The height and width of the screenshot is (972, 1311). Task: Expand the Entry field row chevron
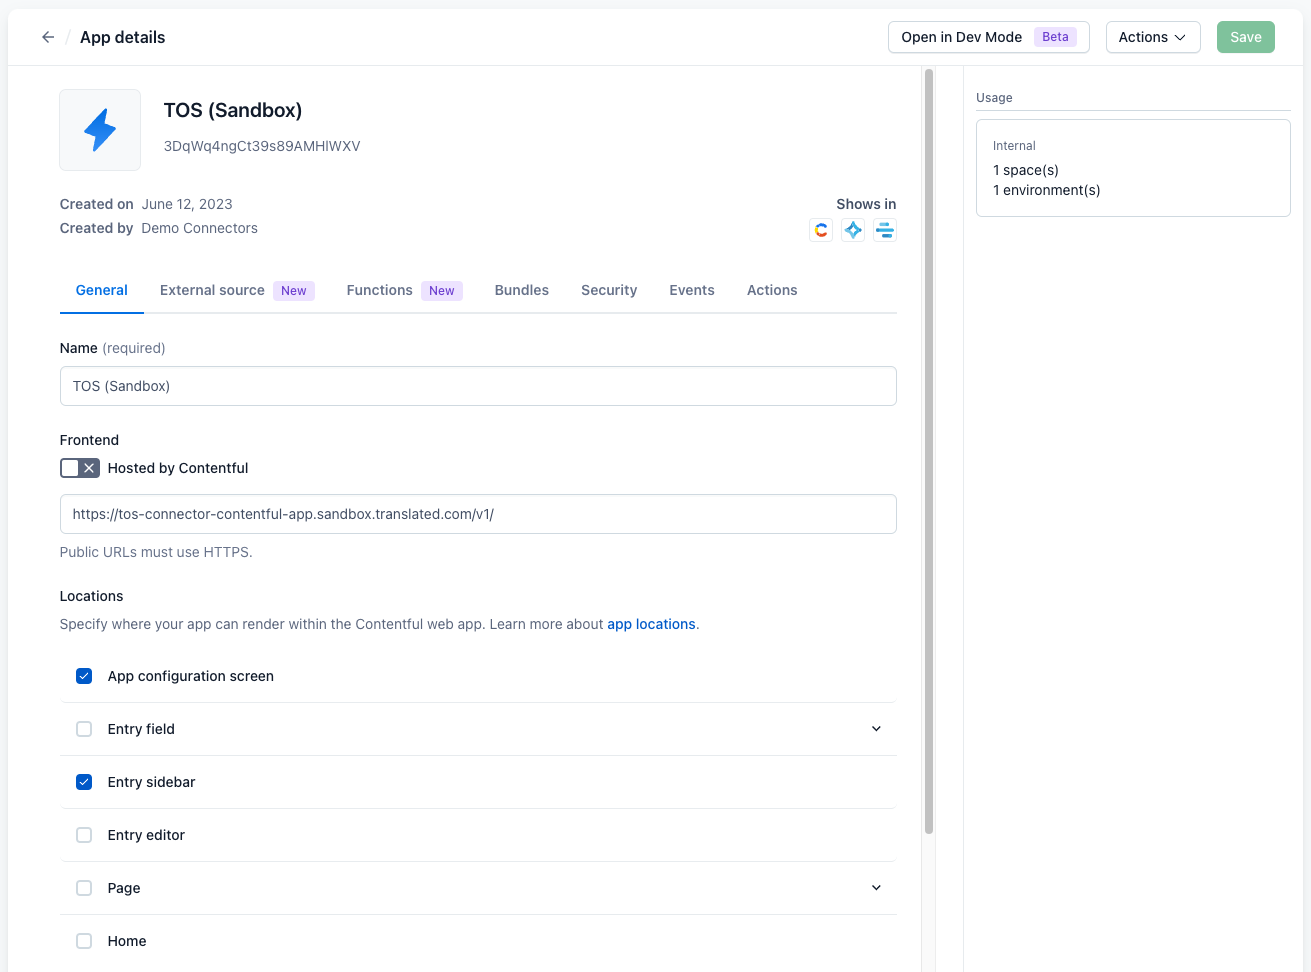pyautogui.click(x=876, y=729)
